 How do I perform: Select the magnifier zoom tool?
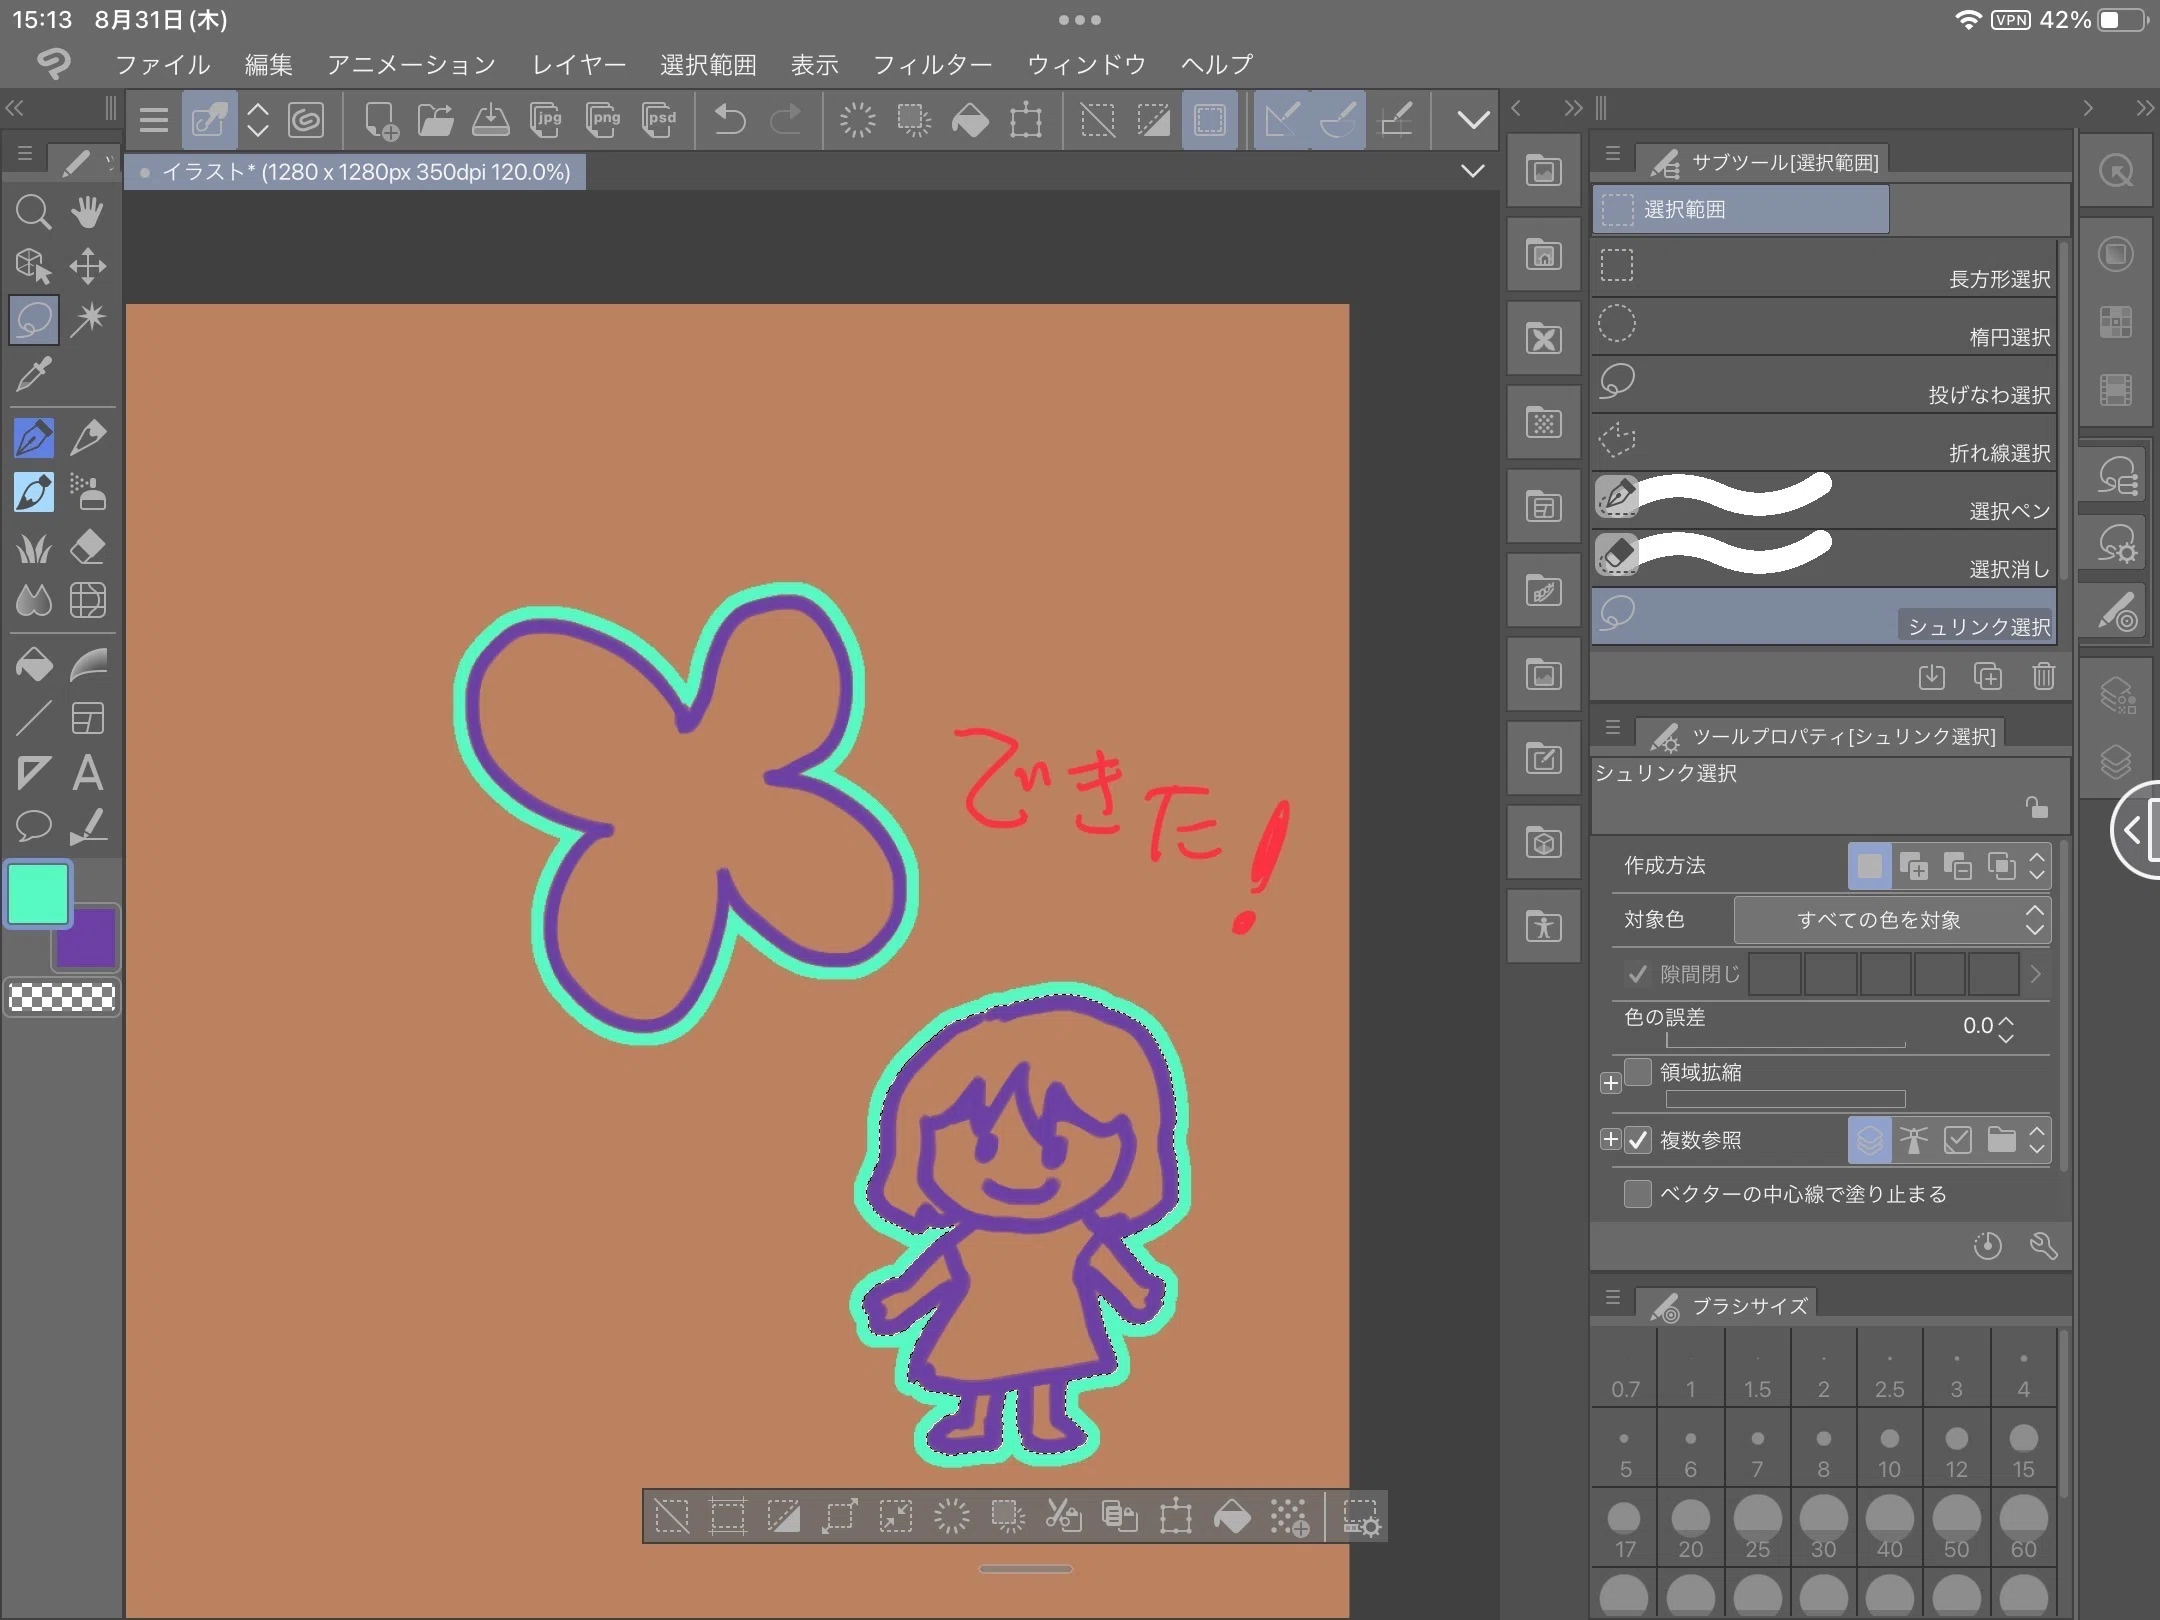point(33,212)
